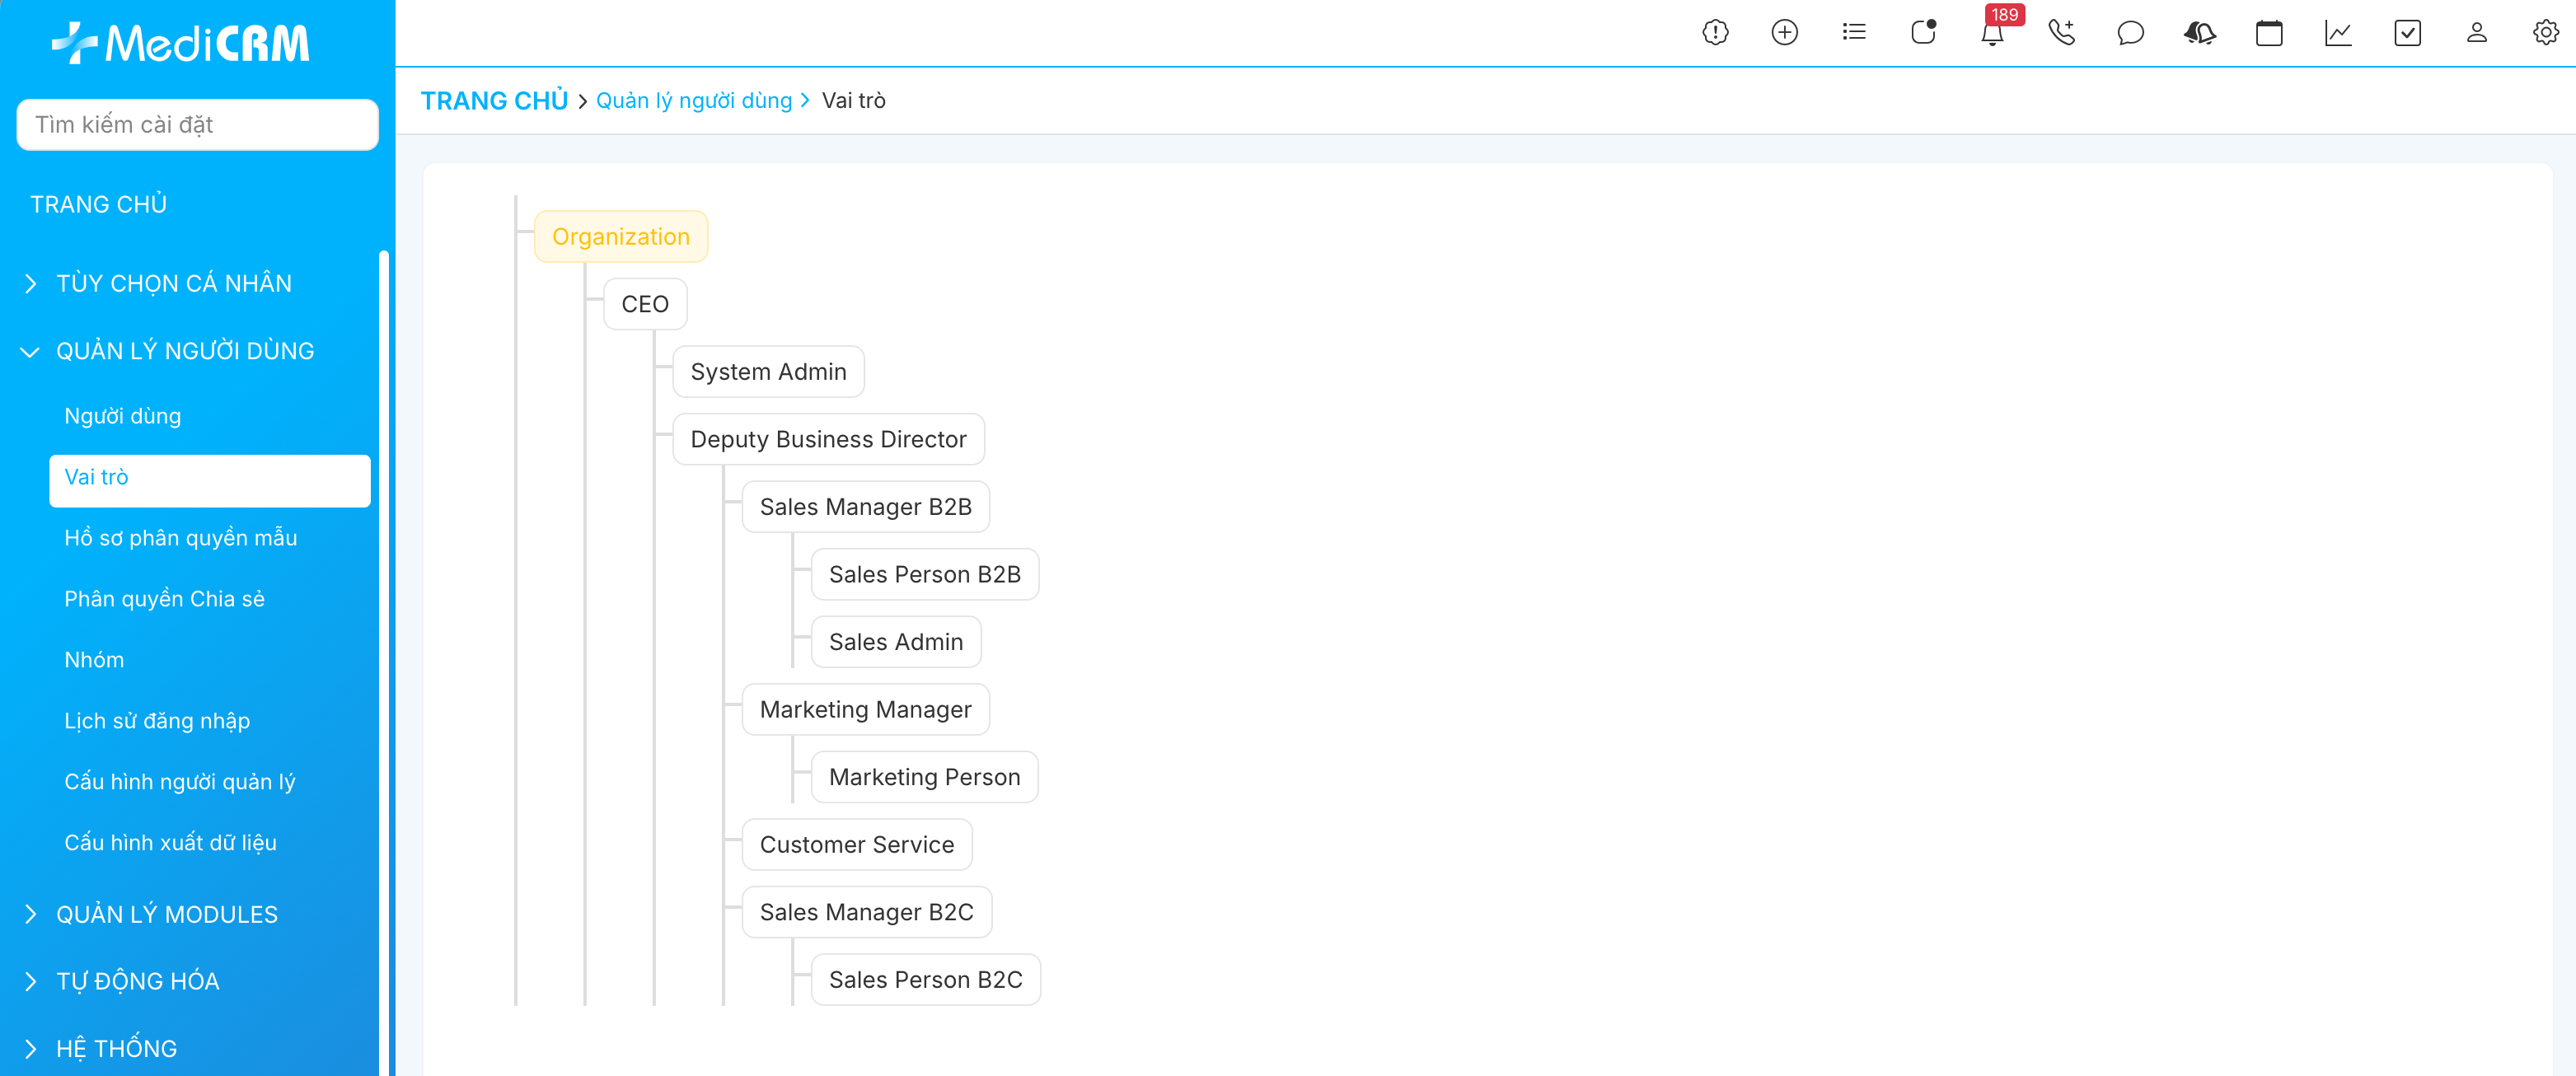Open Người dùng menu item
Viewport: 2576px width, 1076px height.
[123, 416]
